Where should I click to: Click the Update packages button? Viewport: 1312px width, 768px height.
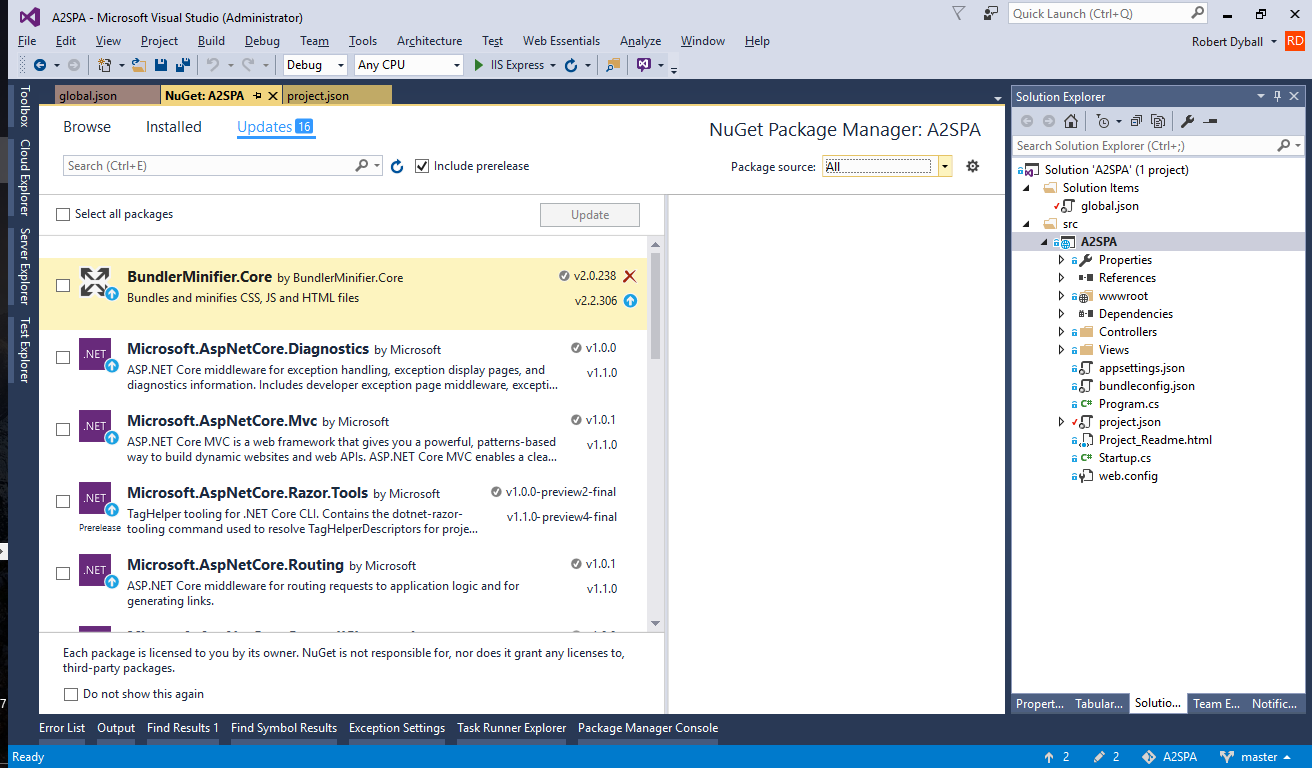click(590, 215)
